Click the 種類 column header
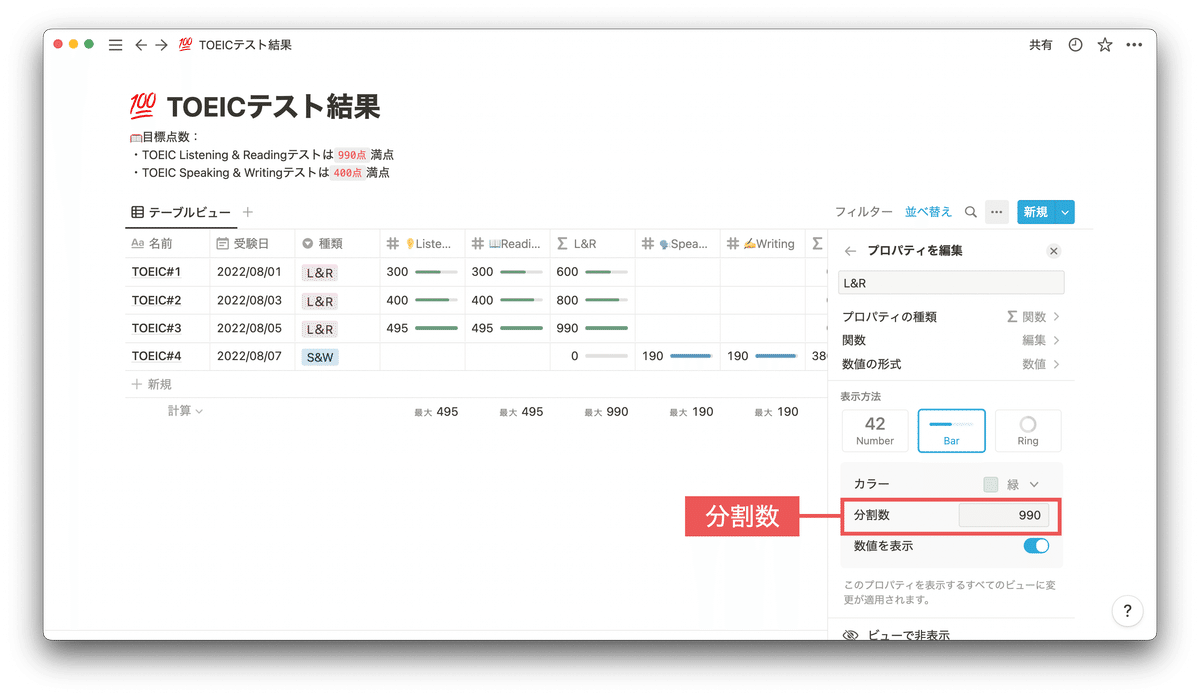 338,243
